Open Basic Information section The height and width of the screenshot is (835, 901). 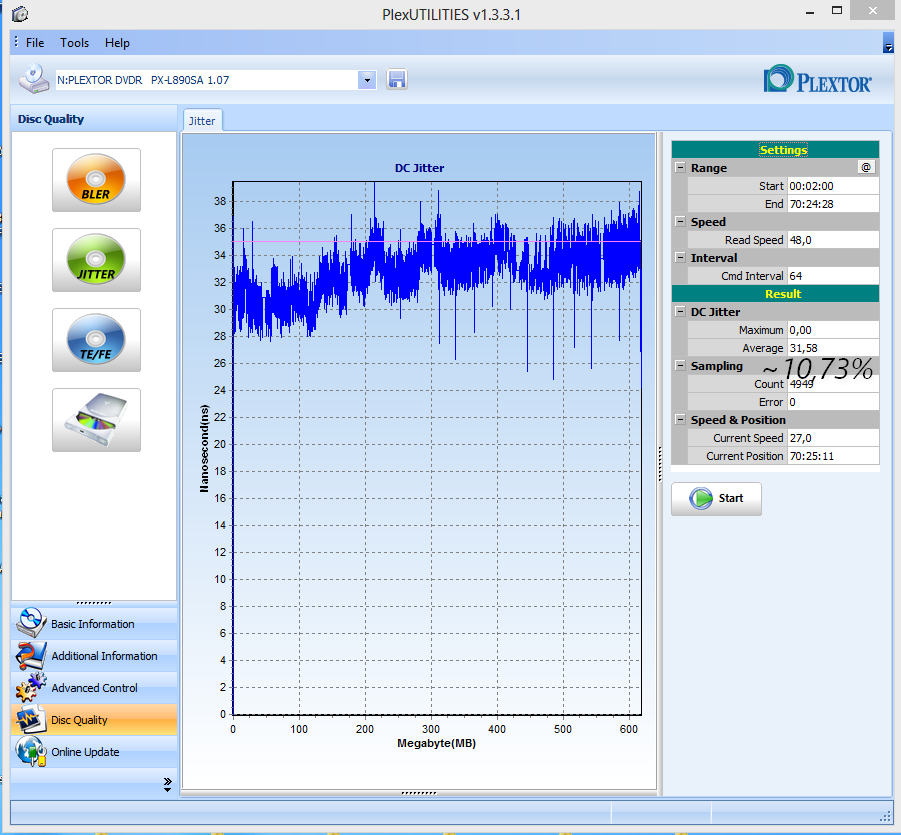[94, 624]
